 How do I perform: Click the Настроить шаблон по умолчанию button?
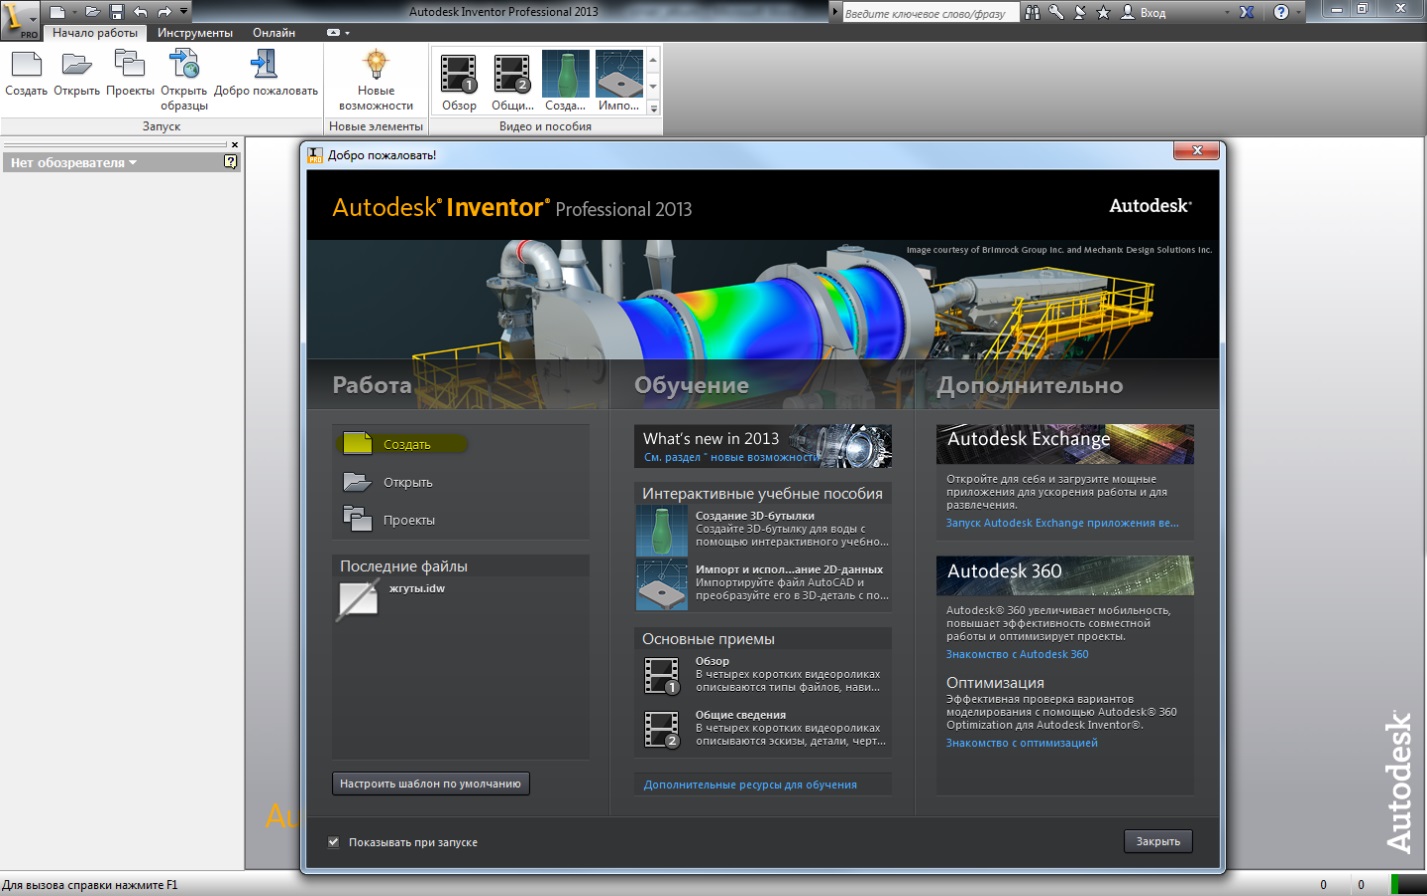pos(431,784)
